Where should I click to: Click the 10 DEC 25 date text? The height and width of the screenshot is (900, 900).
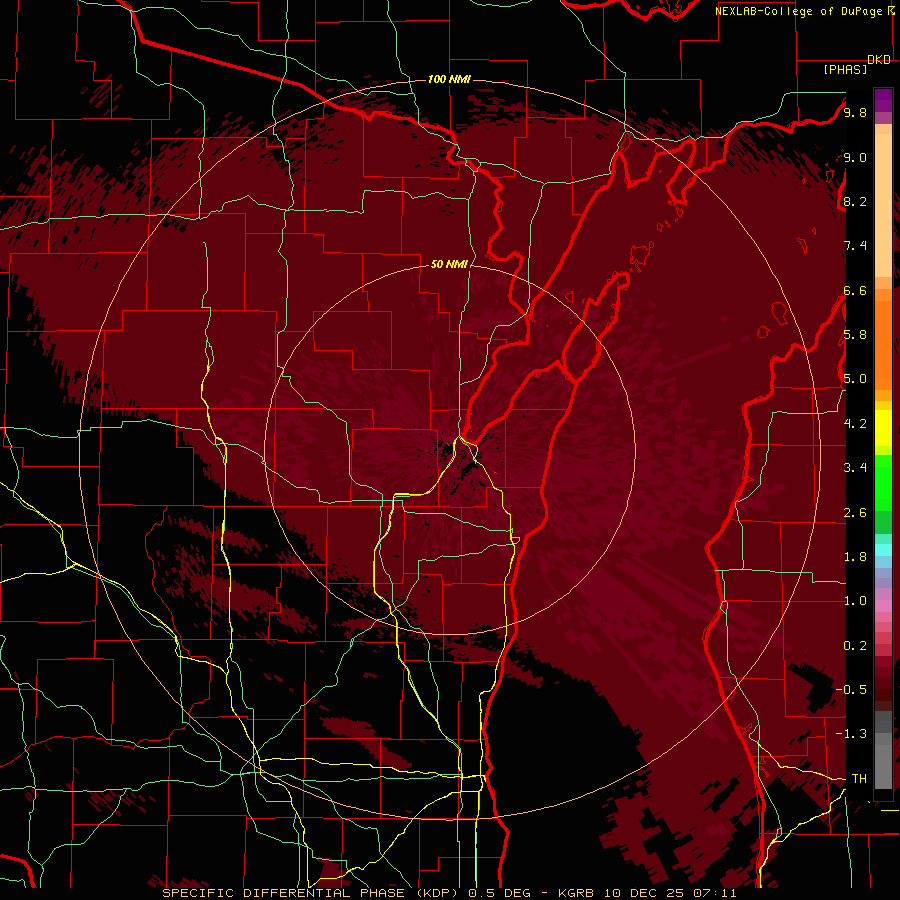(646, 893)
